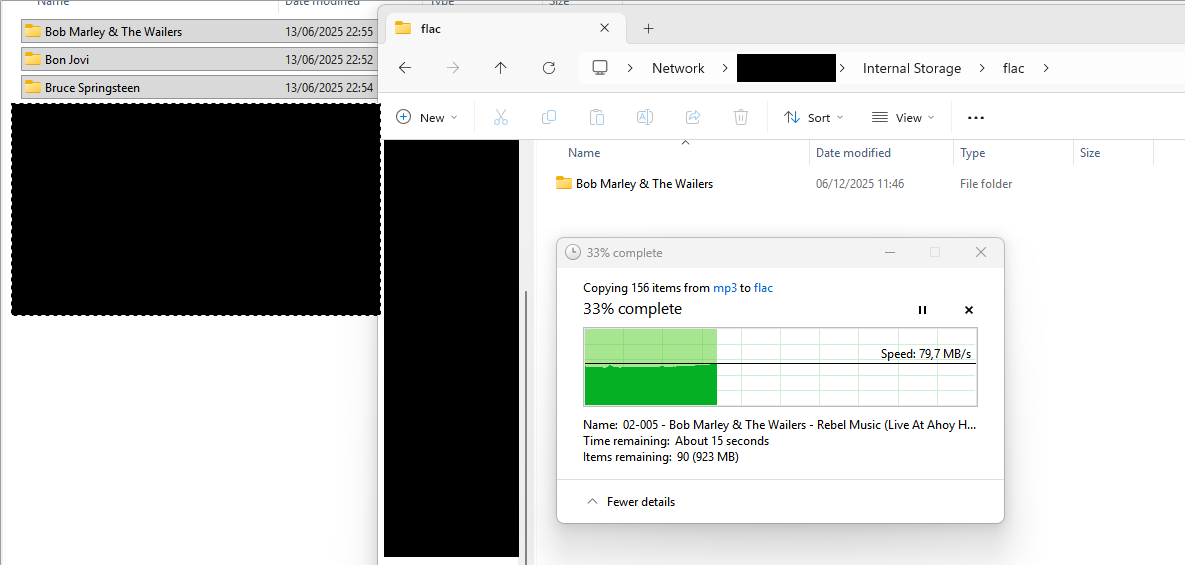Collapse dialog with Fewer details
This screenshot has width=1185, height=565.
(630, 502)
